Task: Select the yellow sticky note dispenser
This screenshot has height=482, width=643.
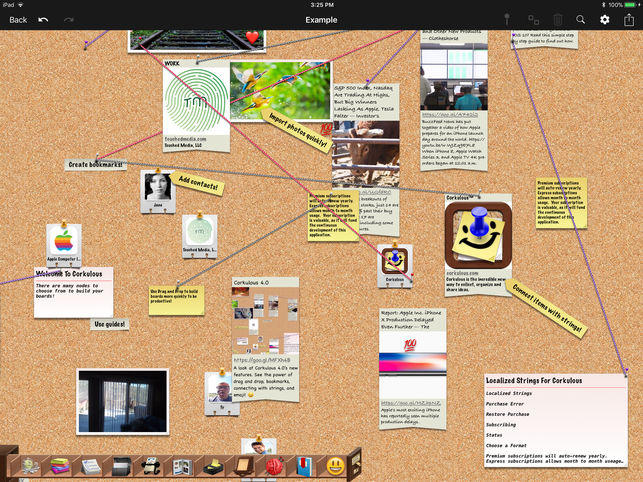Action: point(213,467)
